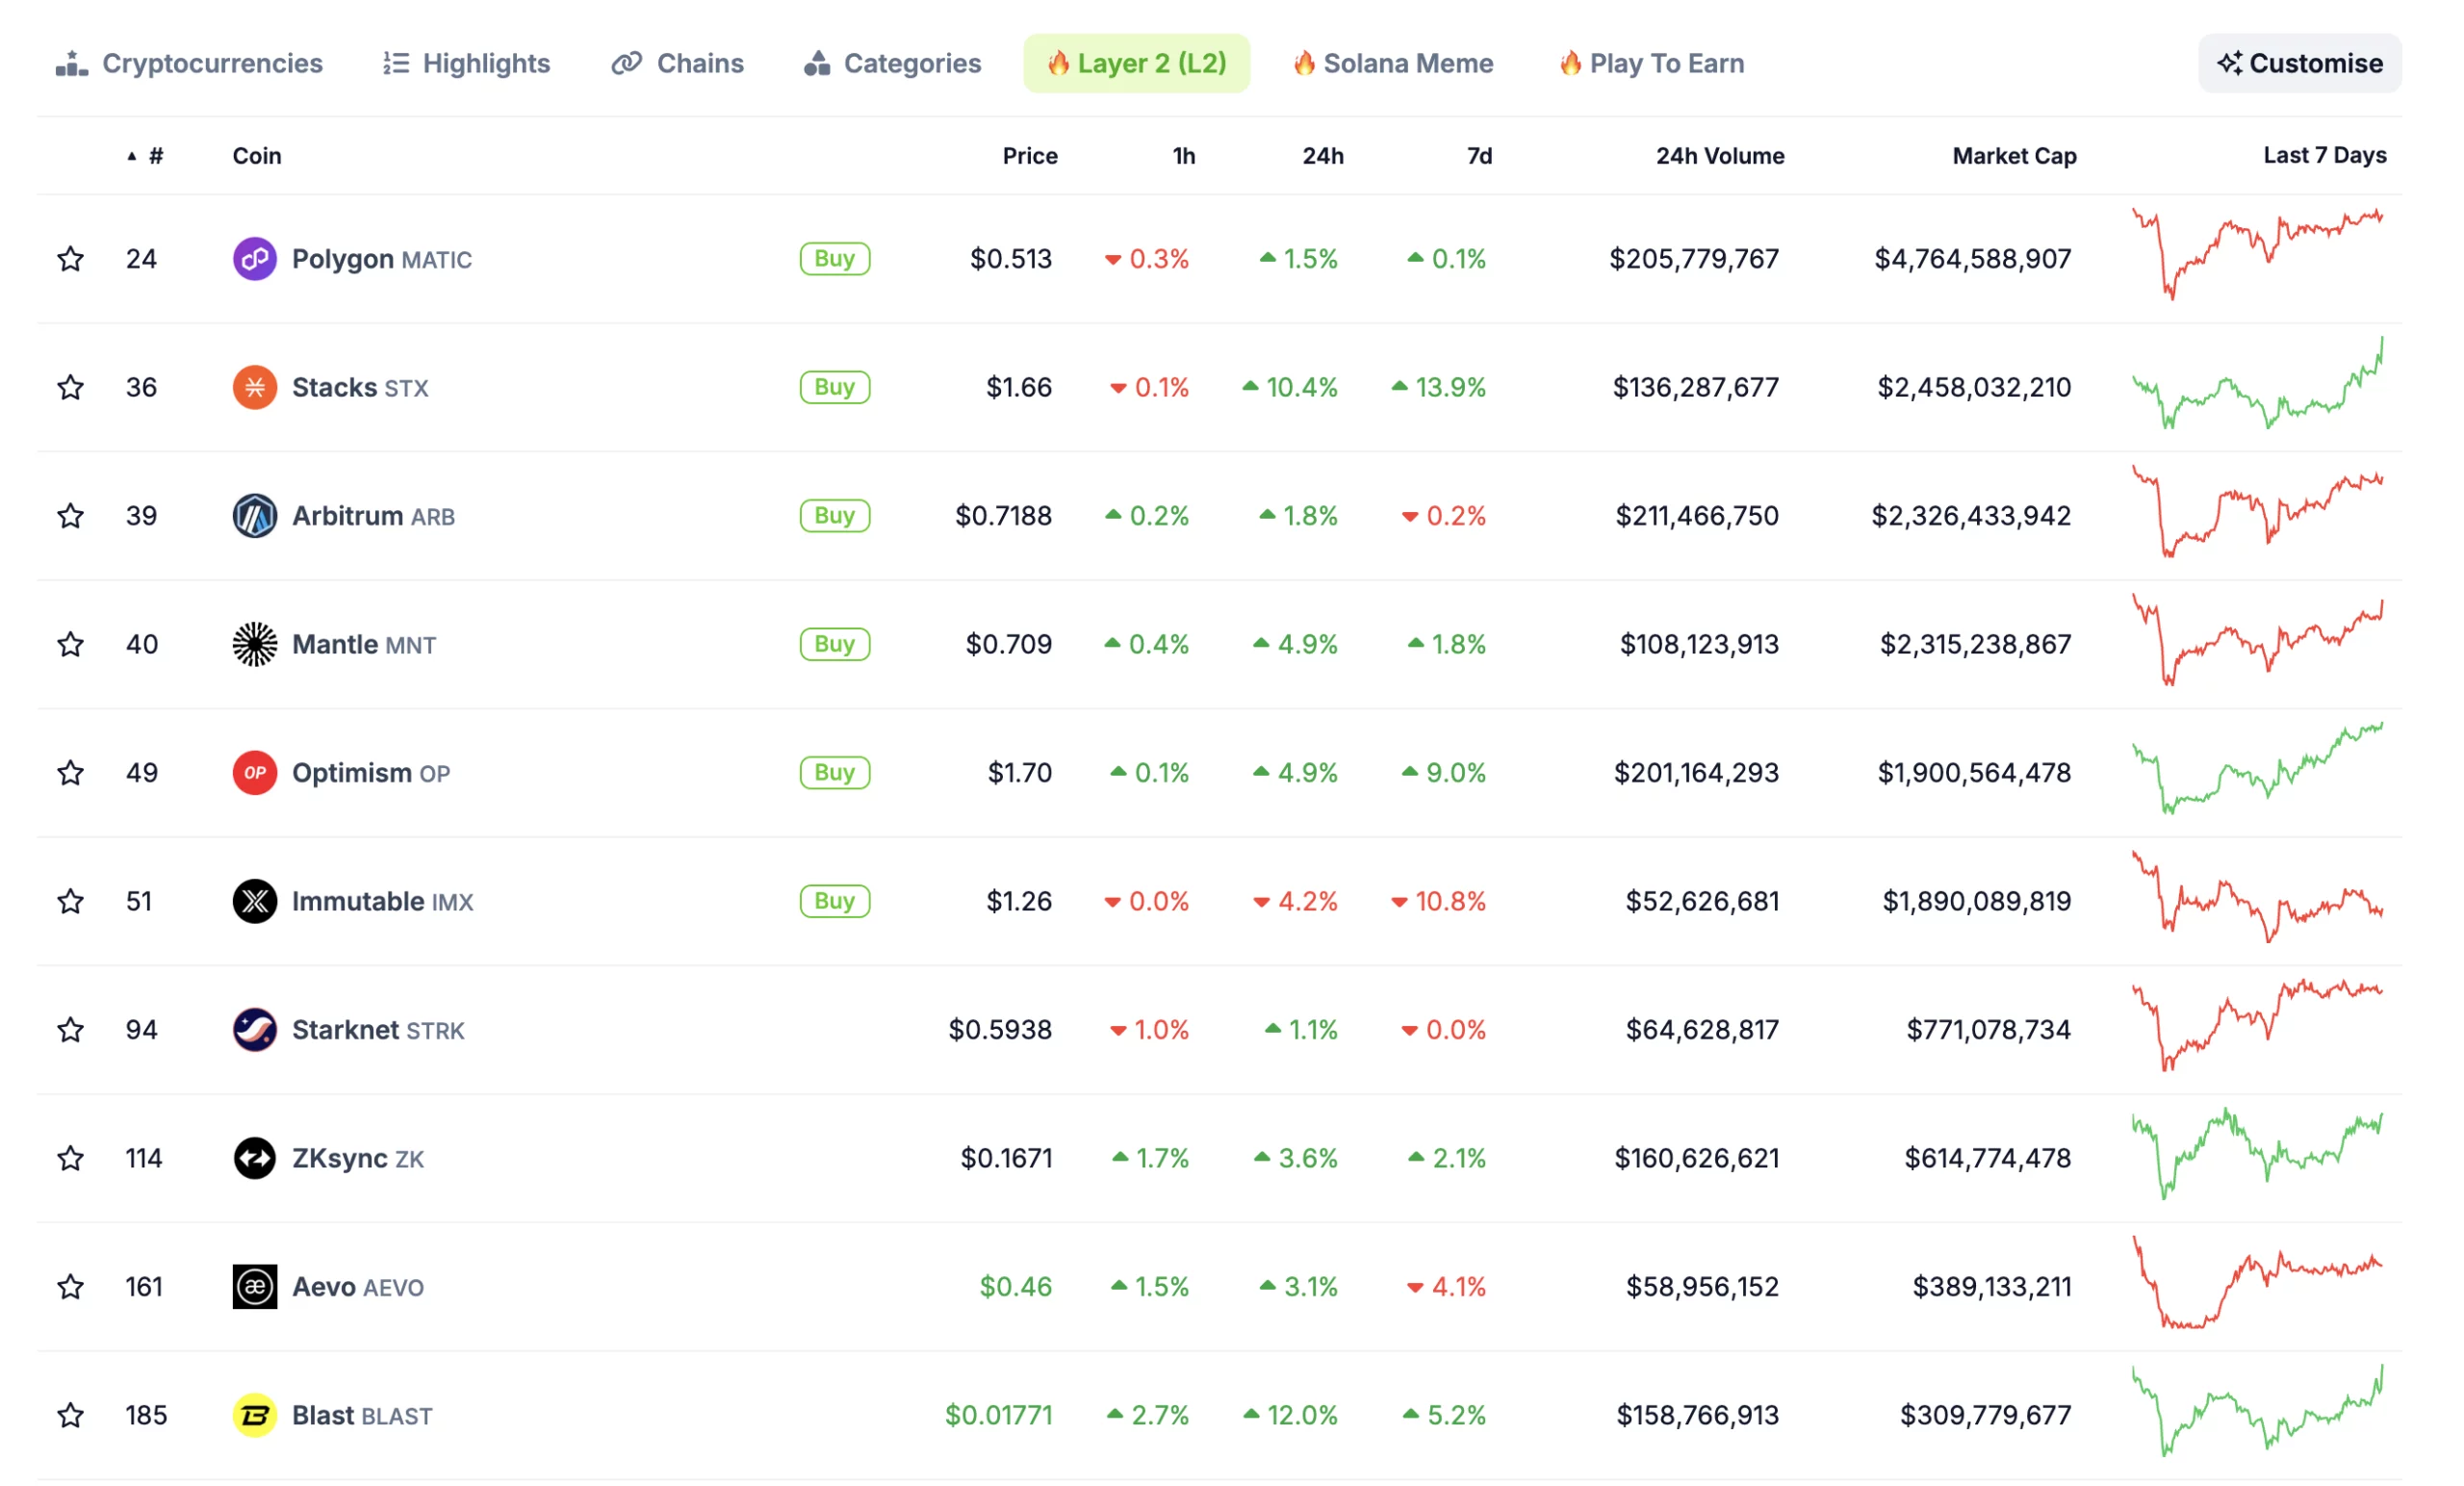Click Aevo price $0.46
Image resolution: width=2464 pixels, height=1486 pixels.
point(1016,1287)
